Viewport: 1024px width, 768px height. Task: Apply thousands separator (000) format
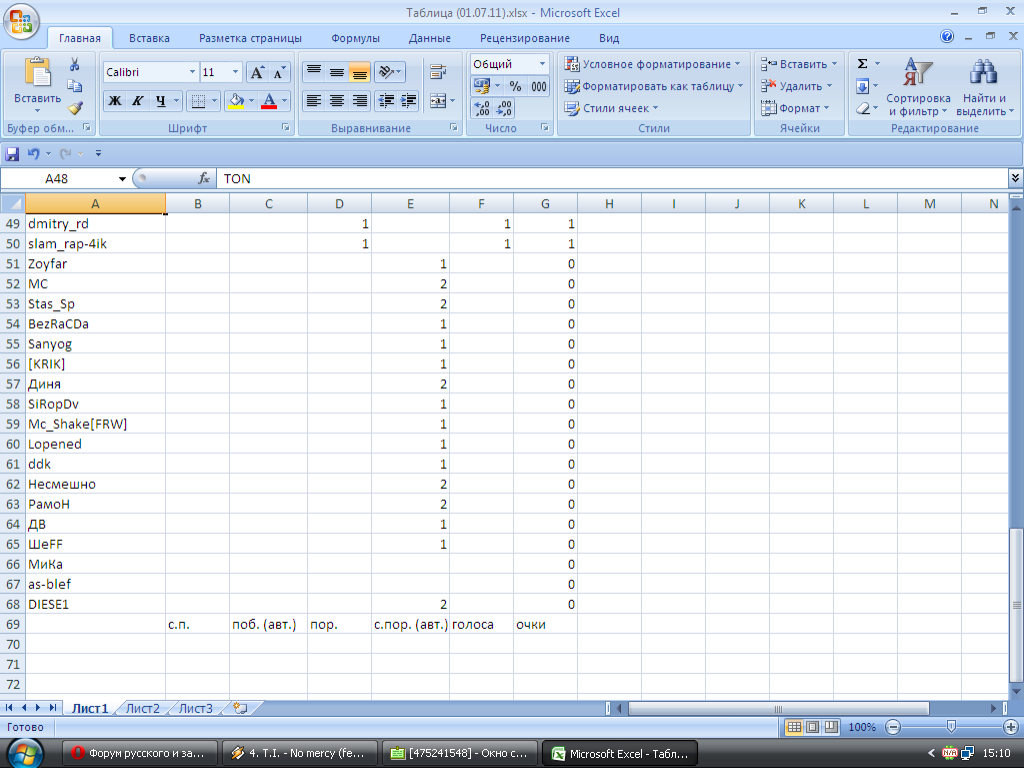pos(539,86)
